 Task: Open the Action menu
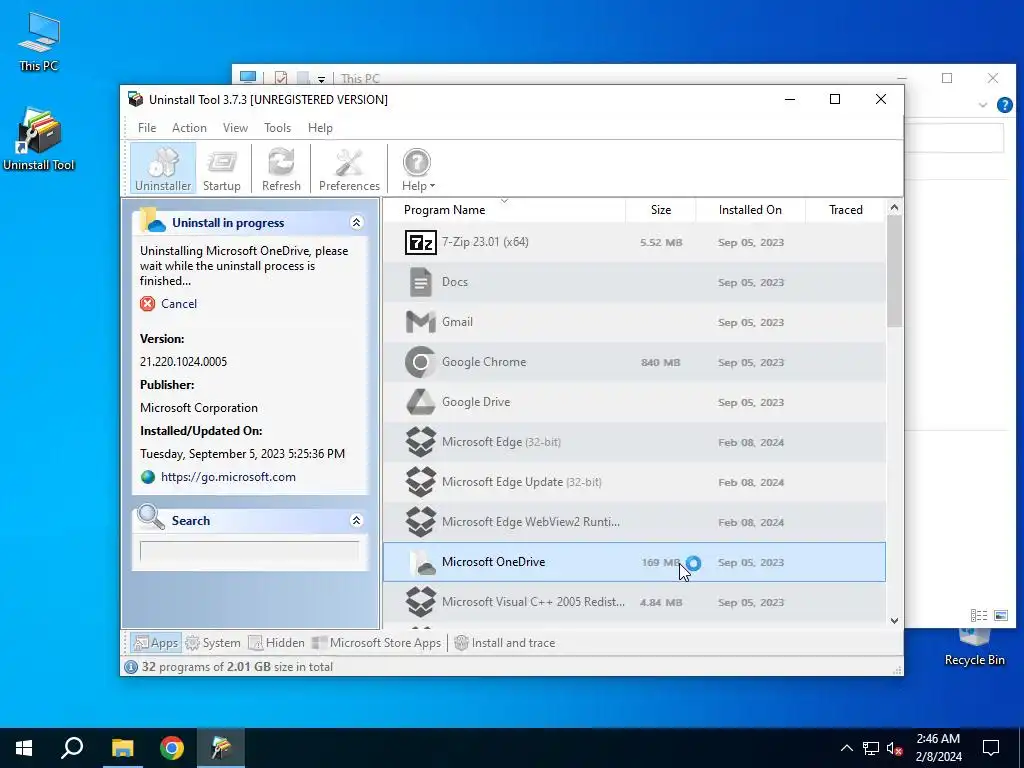[x=189, y=128]
